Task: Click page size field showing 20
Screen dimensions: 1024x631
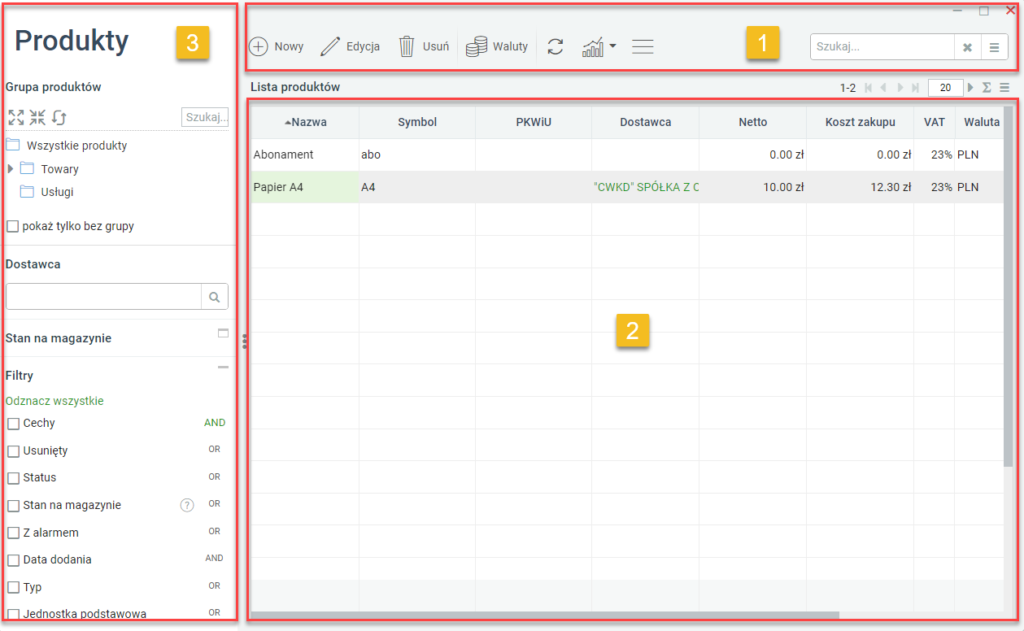Action: click(945, 88)
